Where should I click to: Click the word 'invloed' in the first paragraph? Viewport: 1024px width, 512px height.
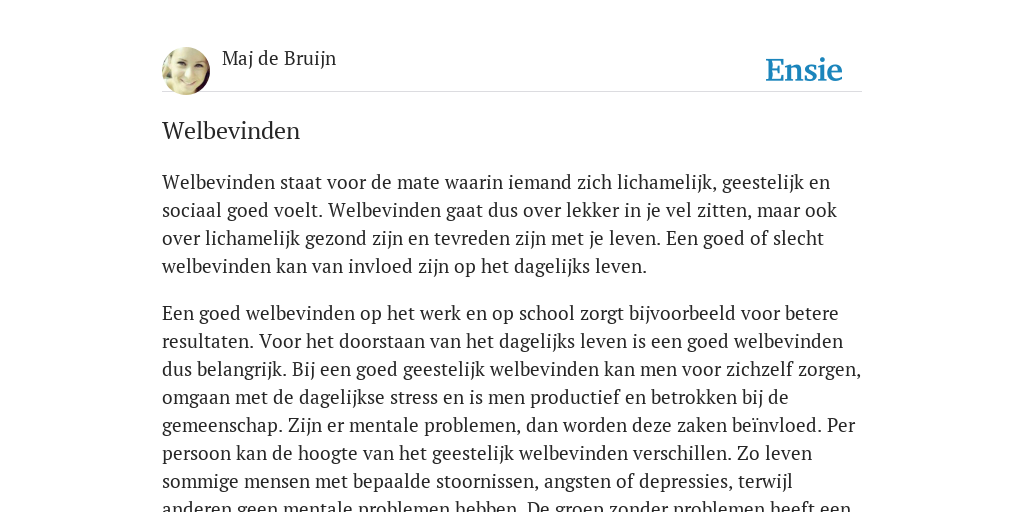click(x=372, y=267)
